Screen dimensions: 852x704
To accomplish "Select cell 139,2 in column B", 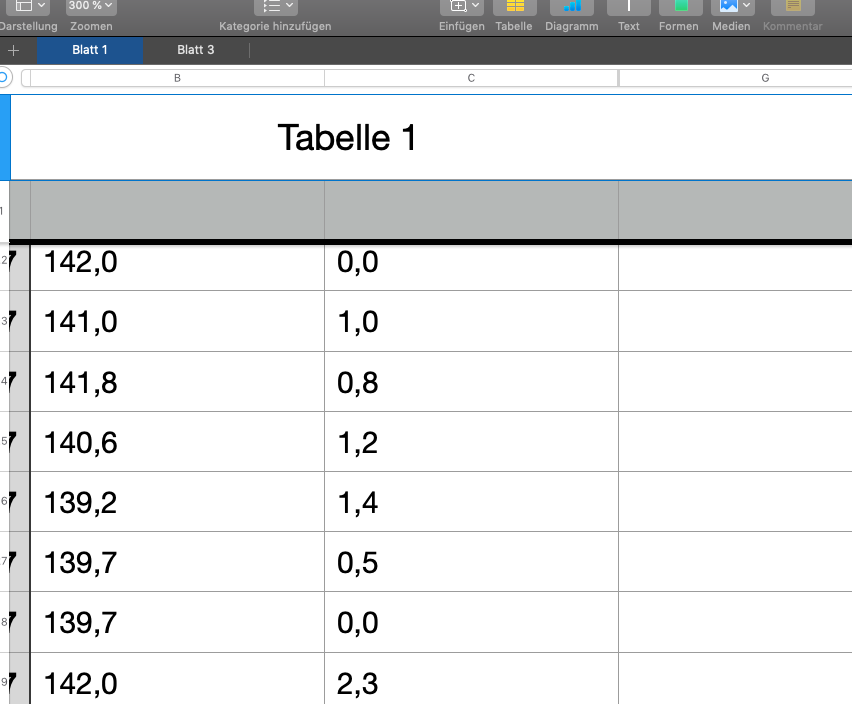I will [178, 502].
